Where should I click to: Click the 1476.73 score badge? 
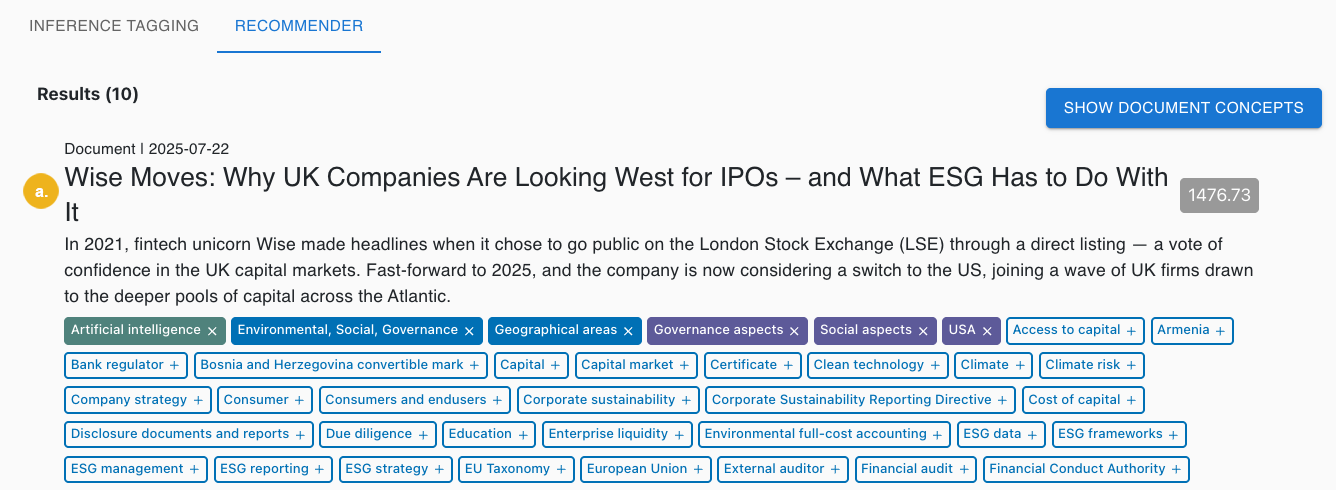[1219, 196]
